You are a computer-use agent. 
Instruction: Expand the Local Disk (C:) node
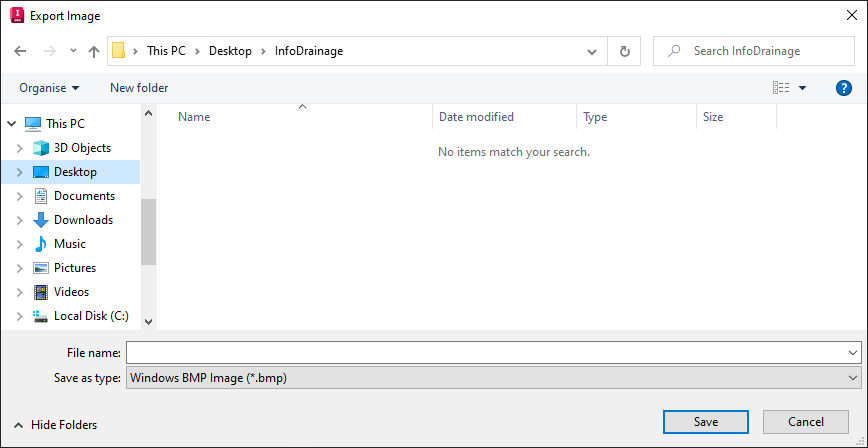click(x=19, y=316)
